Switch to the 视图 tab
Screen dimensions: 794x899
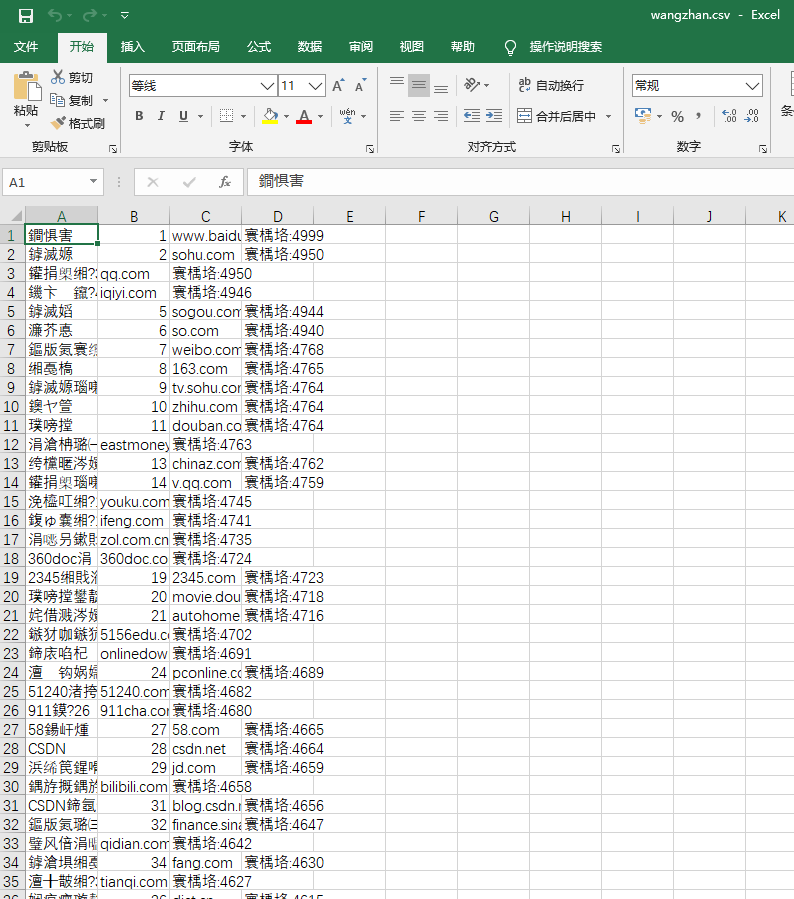(412, 47)
